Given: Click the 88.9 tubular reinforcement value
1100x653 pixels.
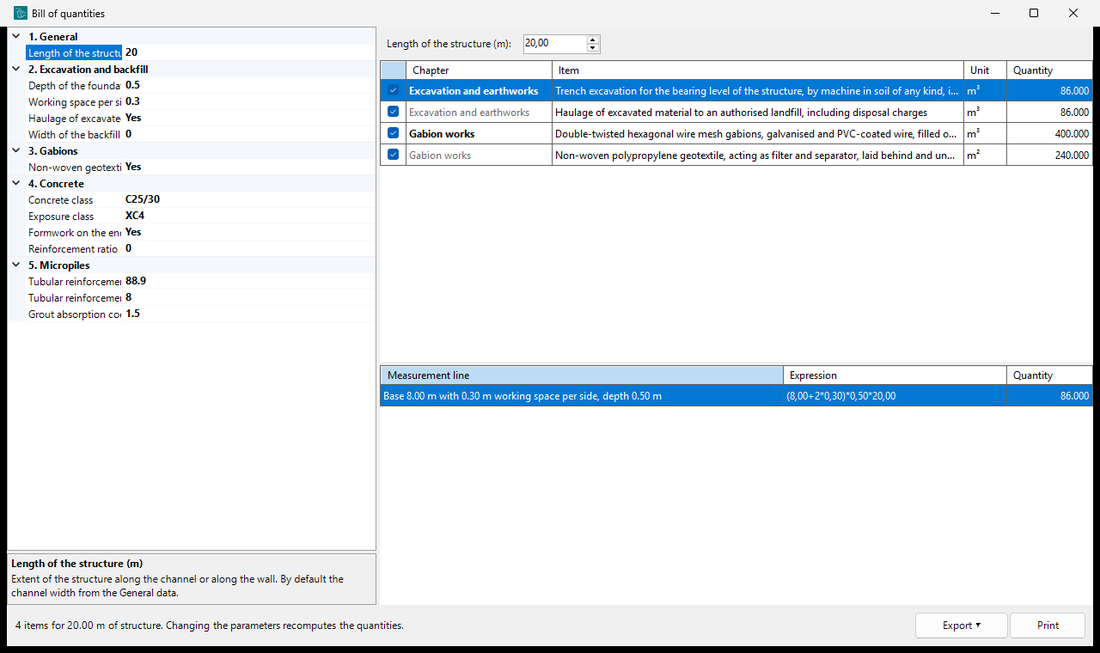Looking at the screenshot, I should point(135,281).
